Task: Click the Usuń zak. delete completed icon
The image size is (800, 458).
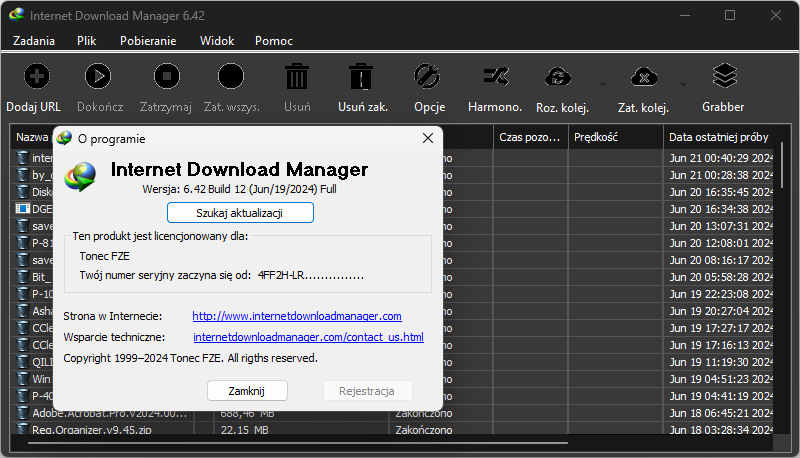Action: click(x=361, y=77)
